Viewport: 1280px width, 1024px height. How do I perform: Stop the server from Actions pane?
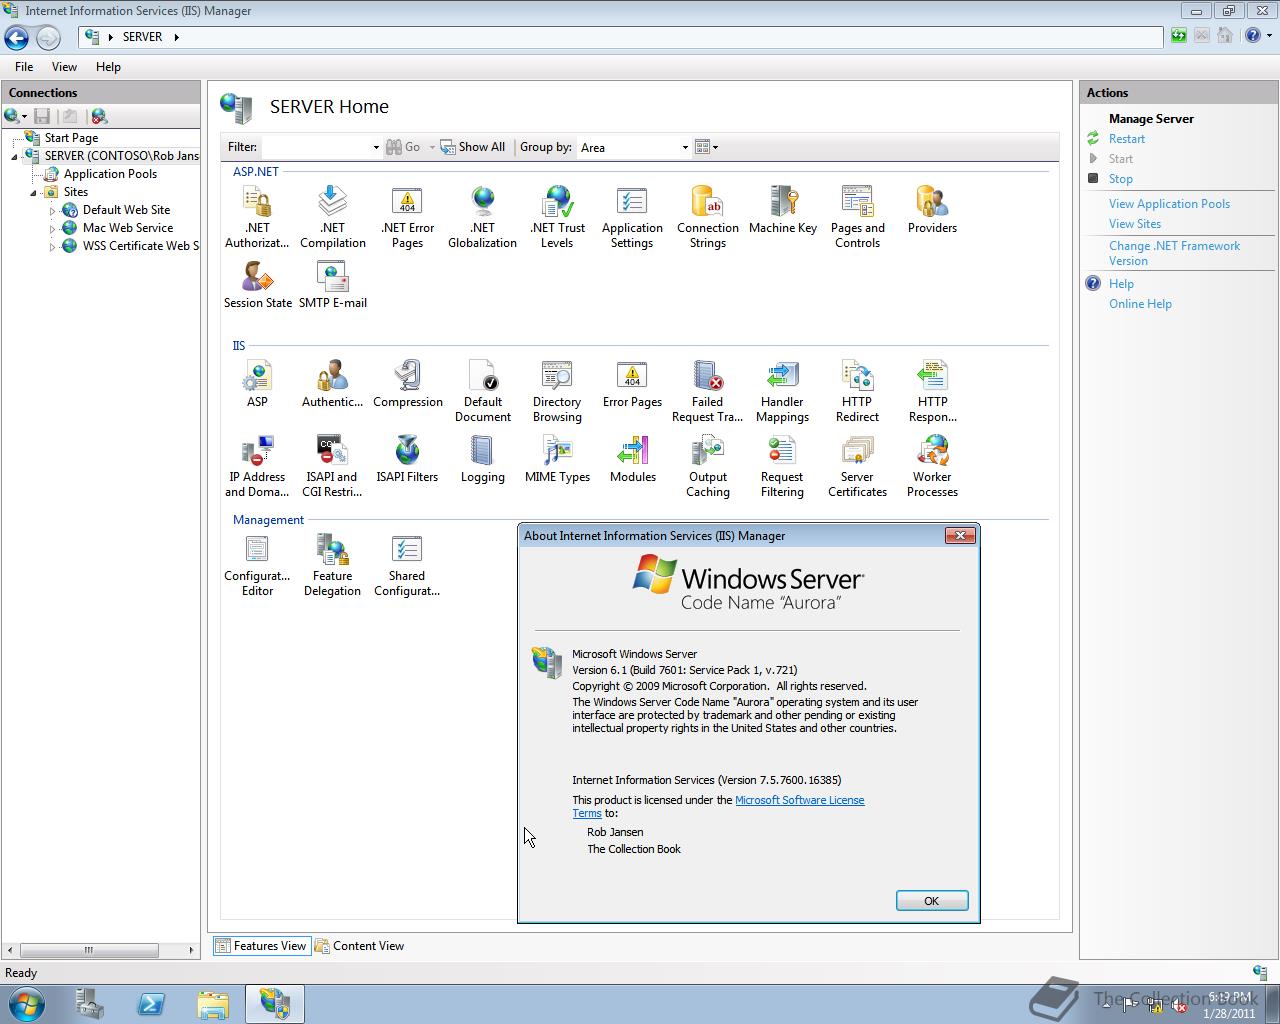[1120, 179]
